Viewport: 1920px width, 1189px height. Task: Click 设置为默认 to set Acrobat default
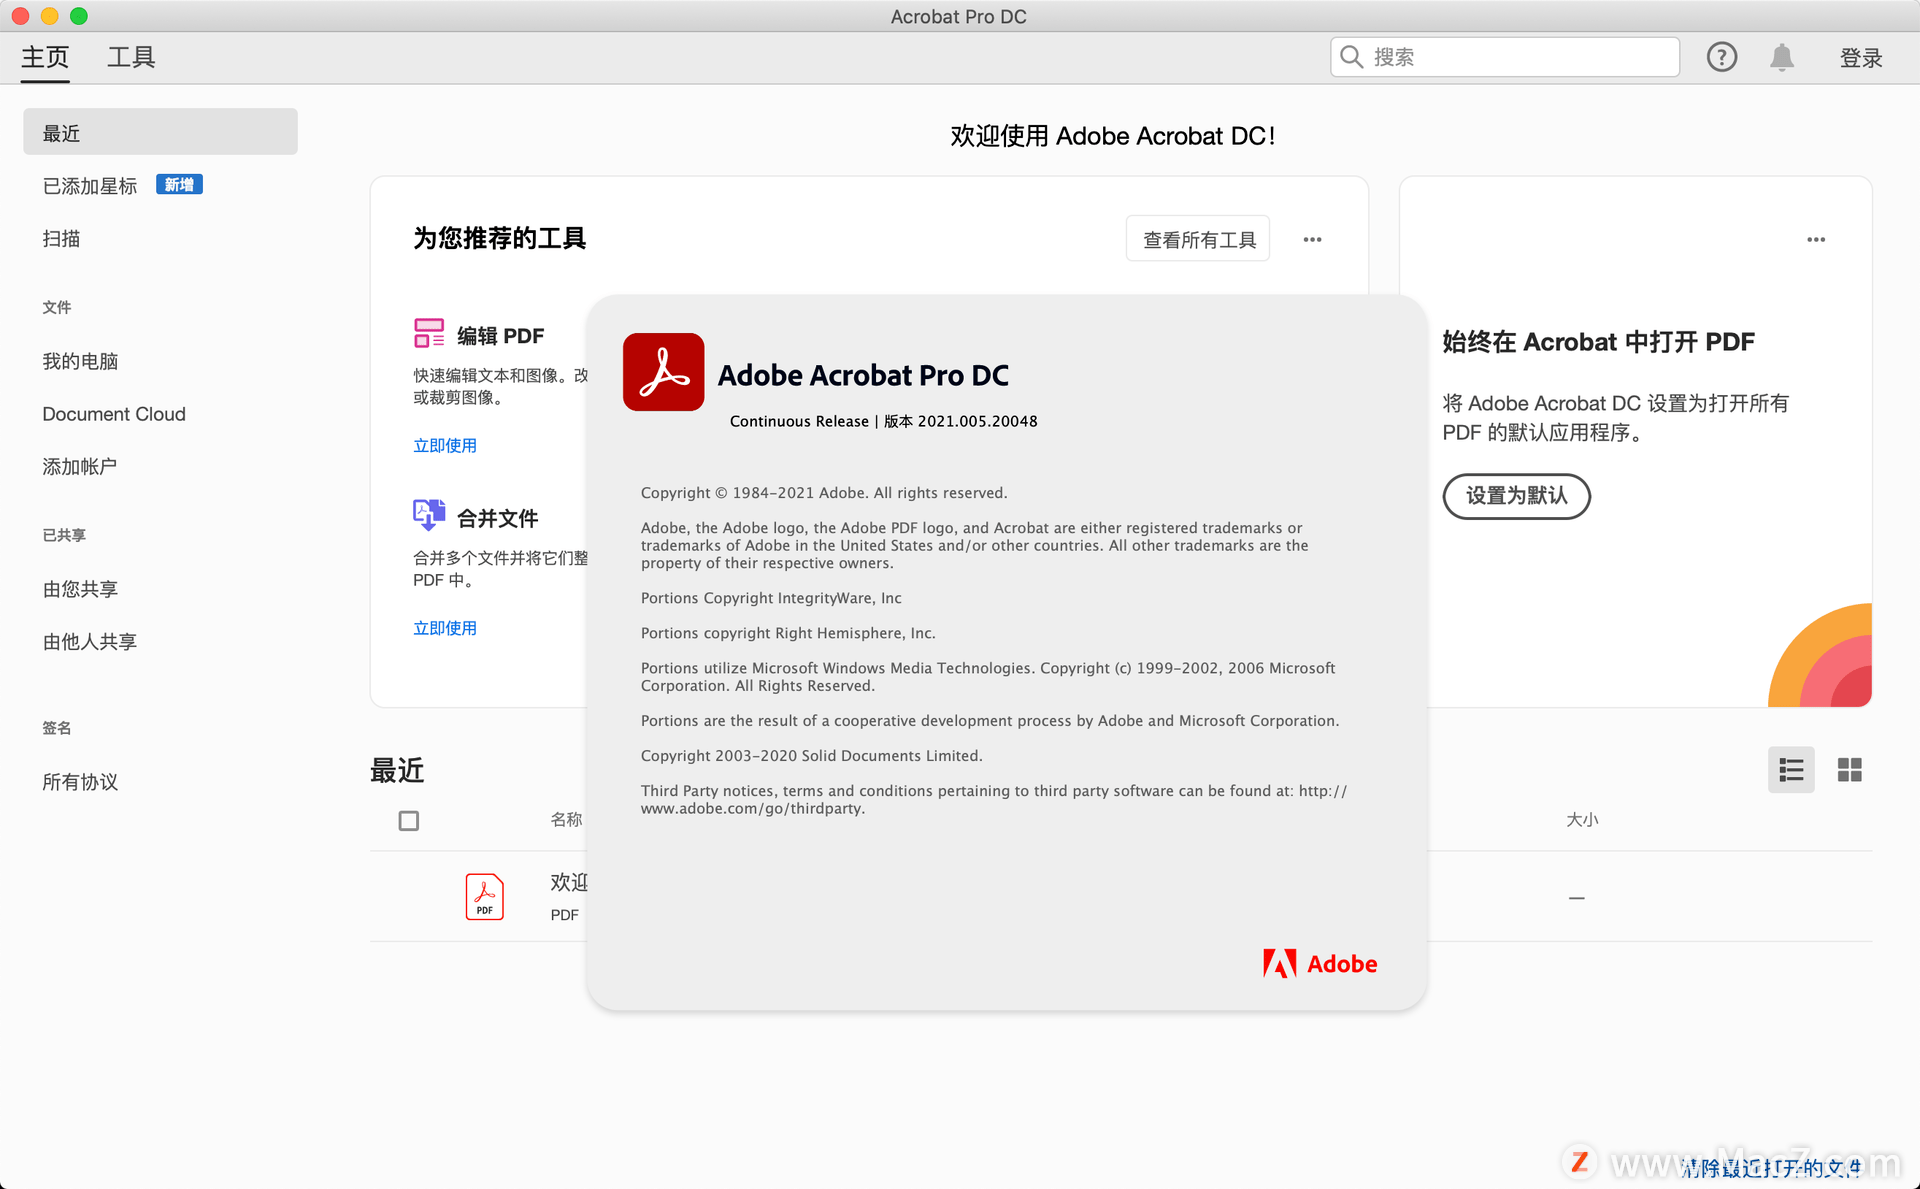pos(1516,496)
